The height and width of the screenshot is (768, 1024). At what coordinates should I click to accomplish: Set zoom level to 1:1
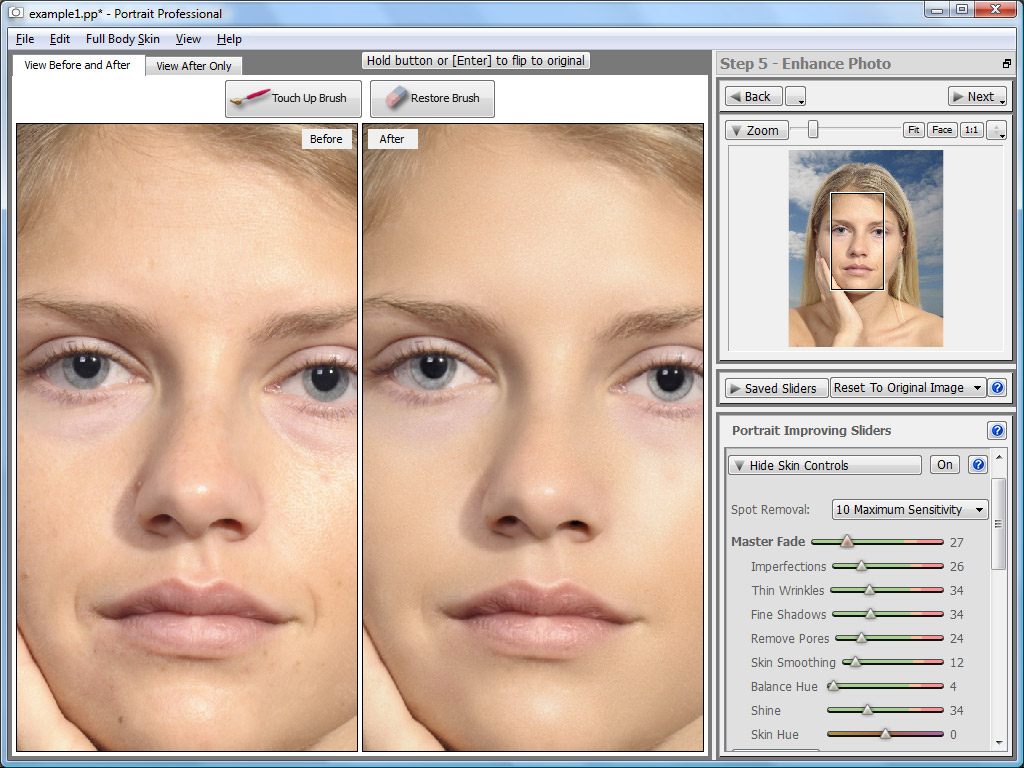tap(970, 129)
